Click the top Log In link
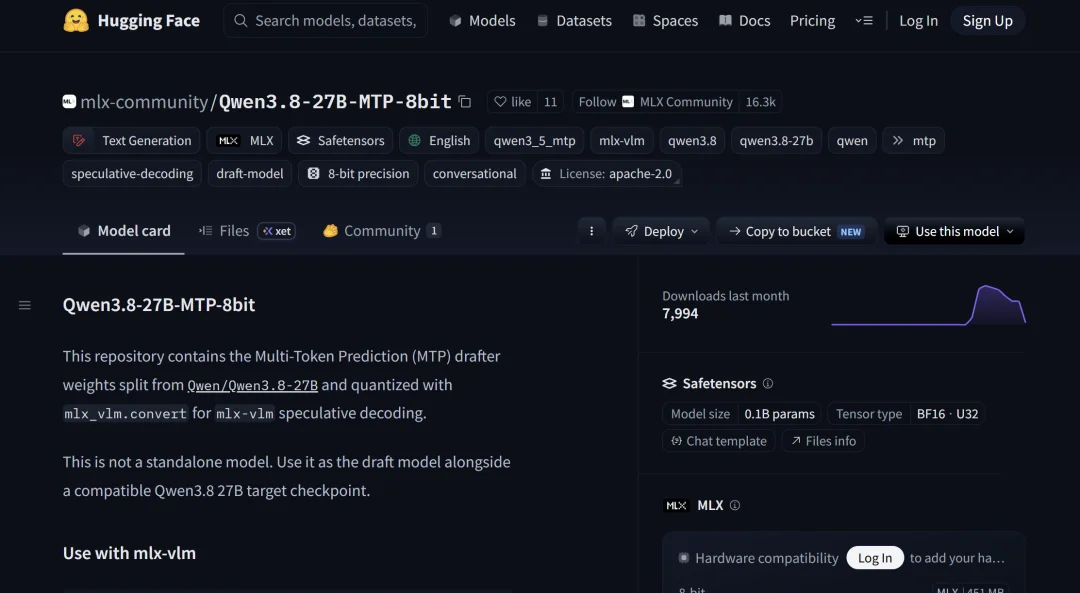This screenshot has width=1080, height=593. 918,21
